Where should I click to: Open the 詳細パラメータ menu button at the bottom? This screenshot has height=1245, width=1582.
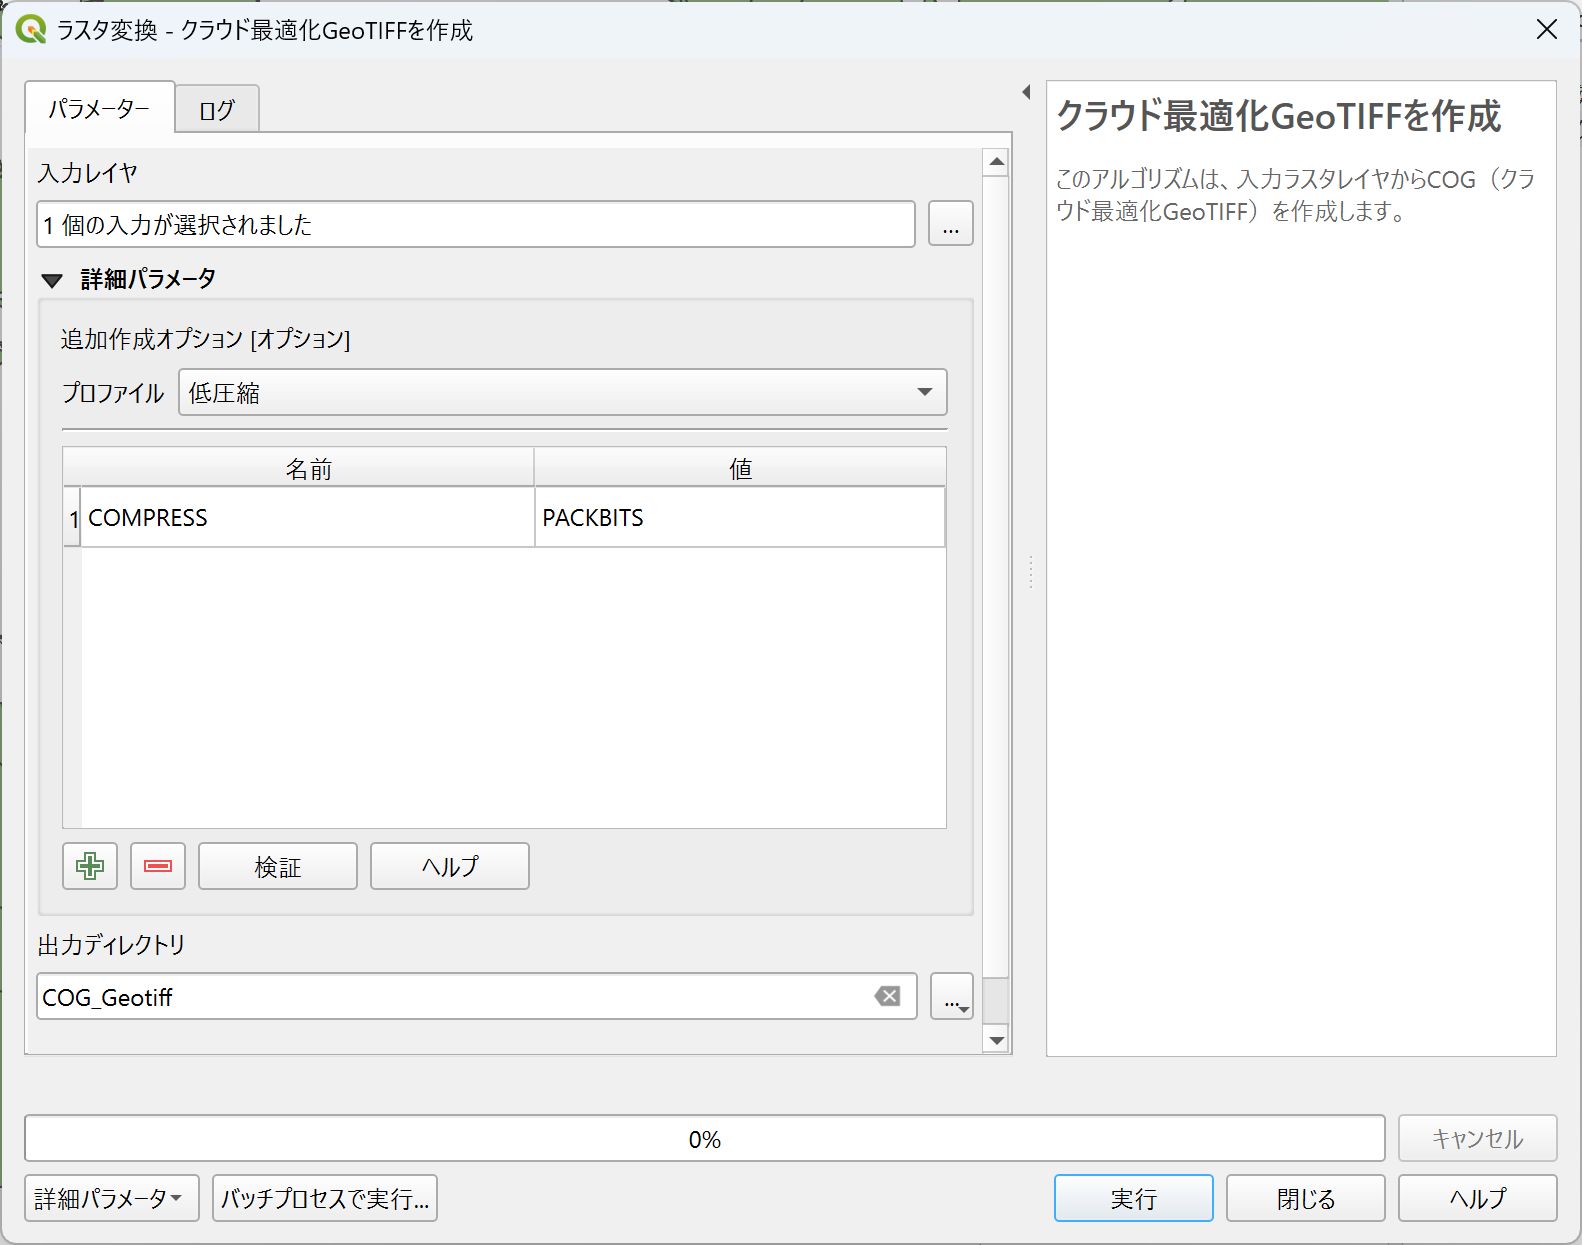112,1198
